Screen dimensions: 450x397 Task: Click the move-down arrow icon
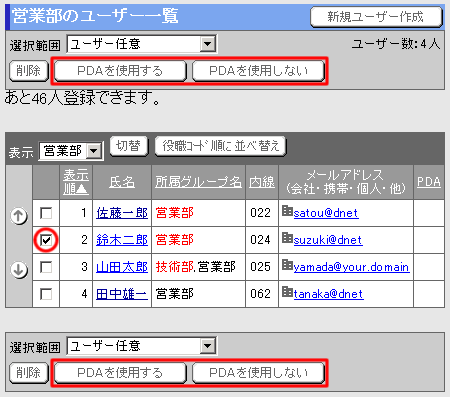click(19, 269)
